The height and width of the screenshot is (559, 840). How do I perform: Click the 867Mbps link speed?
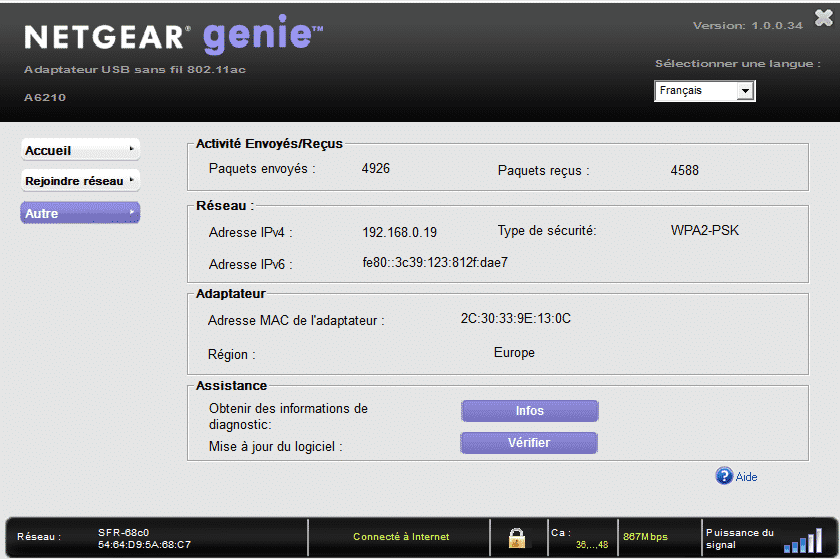(x=645, y=536)
